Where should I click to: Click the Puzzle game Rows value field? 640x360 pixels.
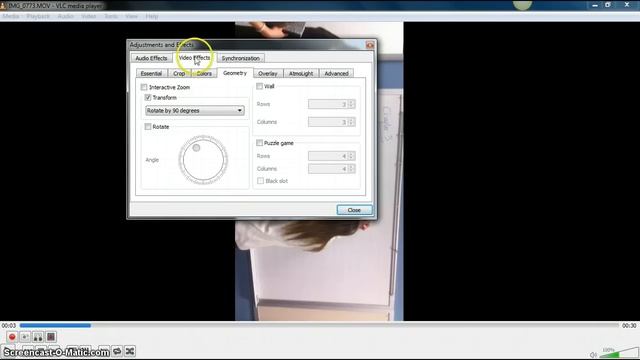click(x=328, y=156)
